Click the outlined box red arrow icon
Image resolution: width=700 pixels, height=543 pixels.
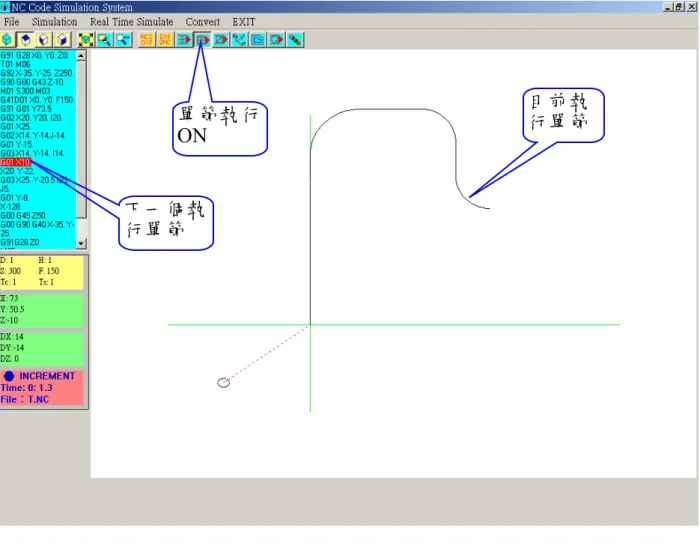tap(276, 40)
